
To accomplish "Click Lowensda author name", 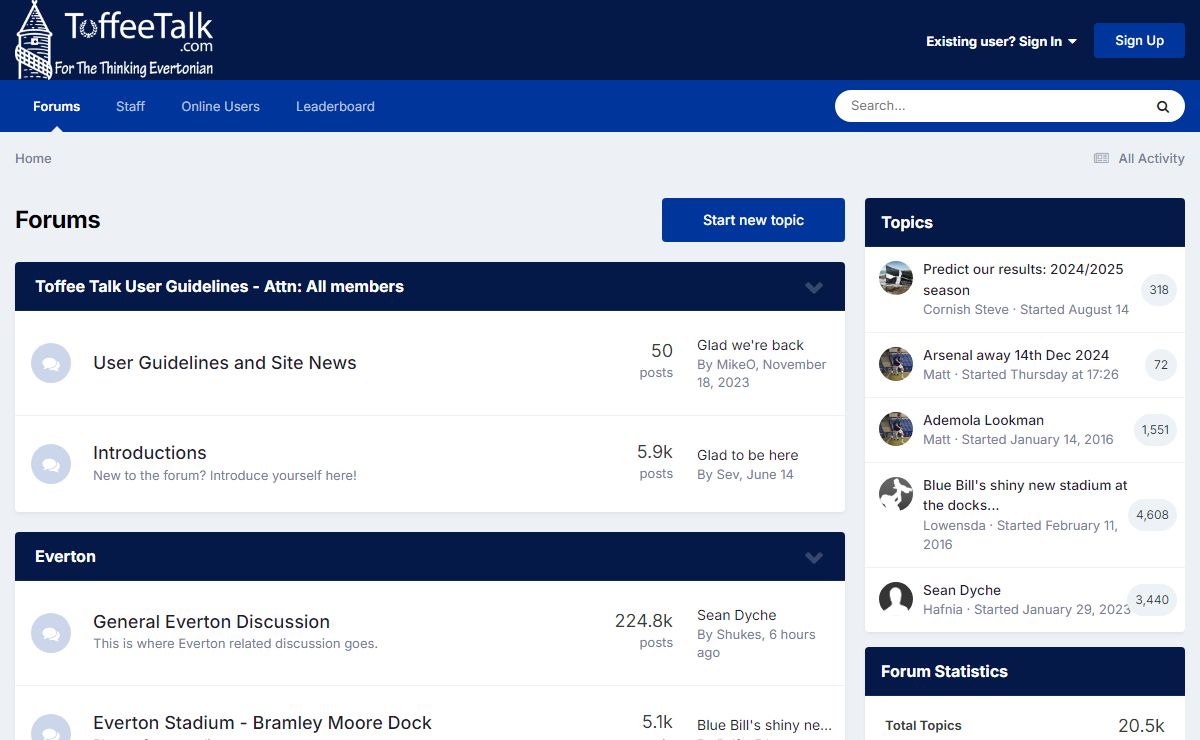I will click(954, 525).
